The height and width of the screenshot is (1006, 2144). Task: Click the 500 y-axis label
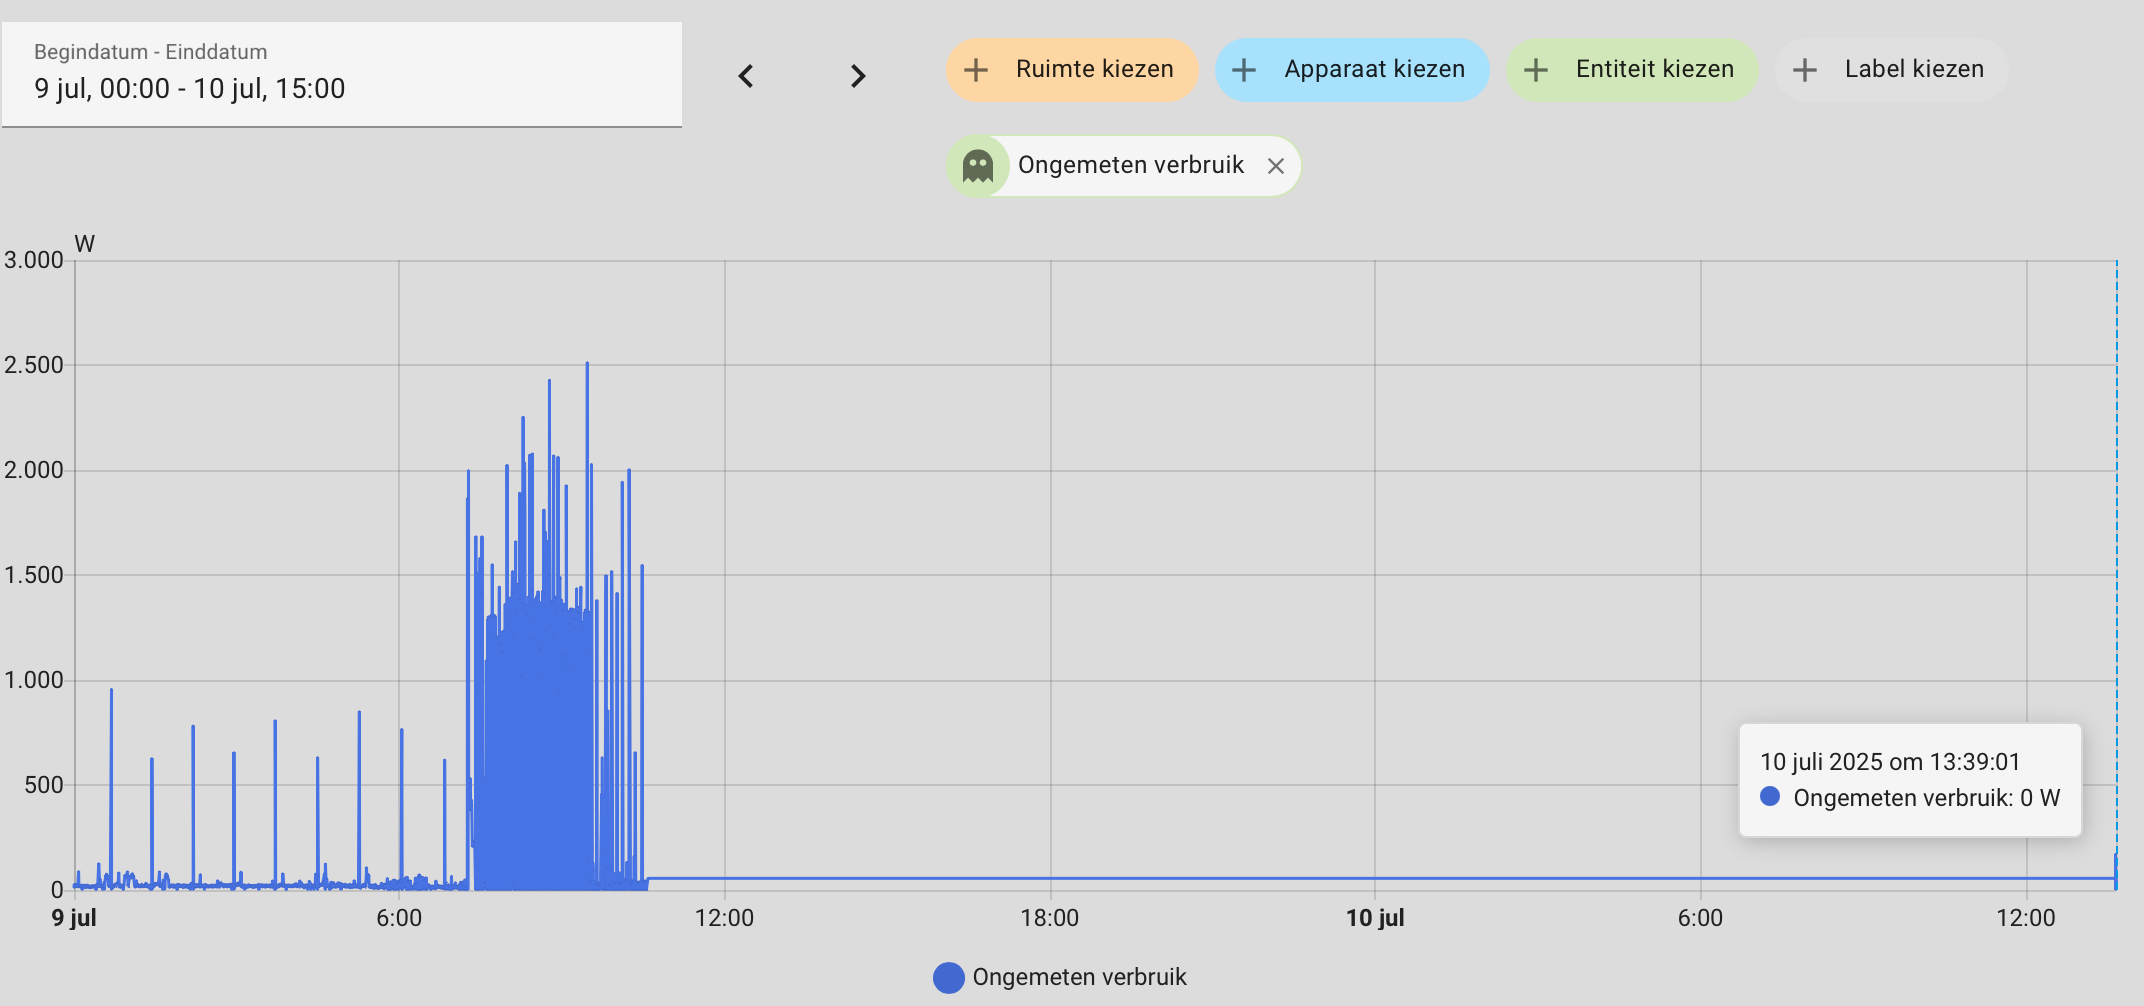point(44,785)
